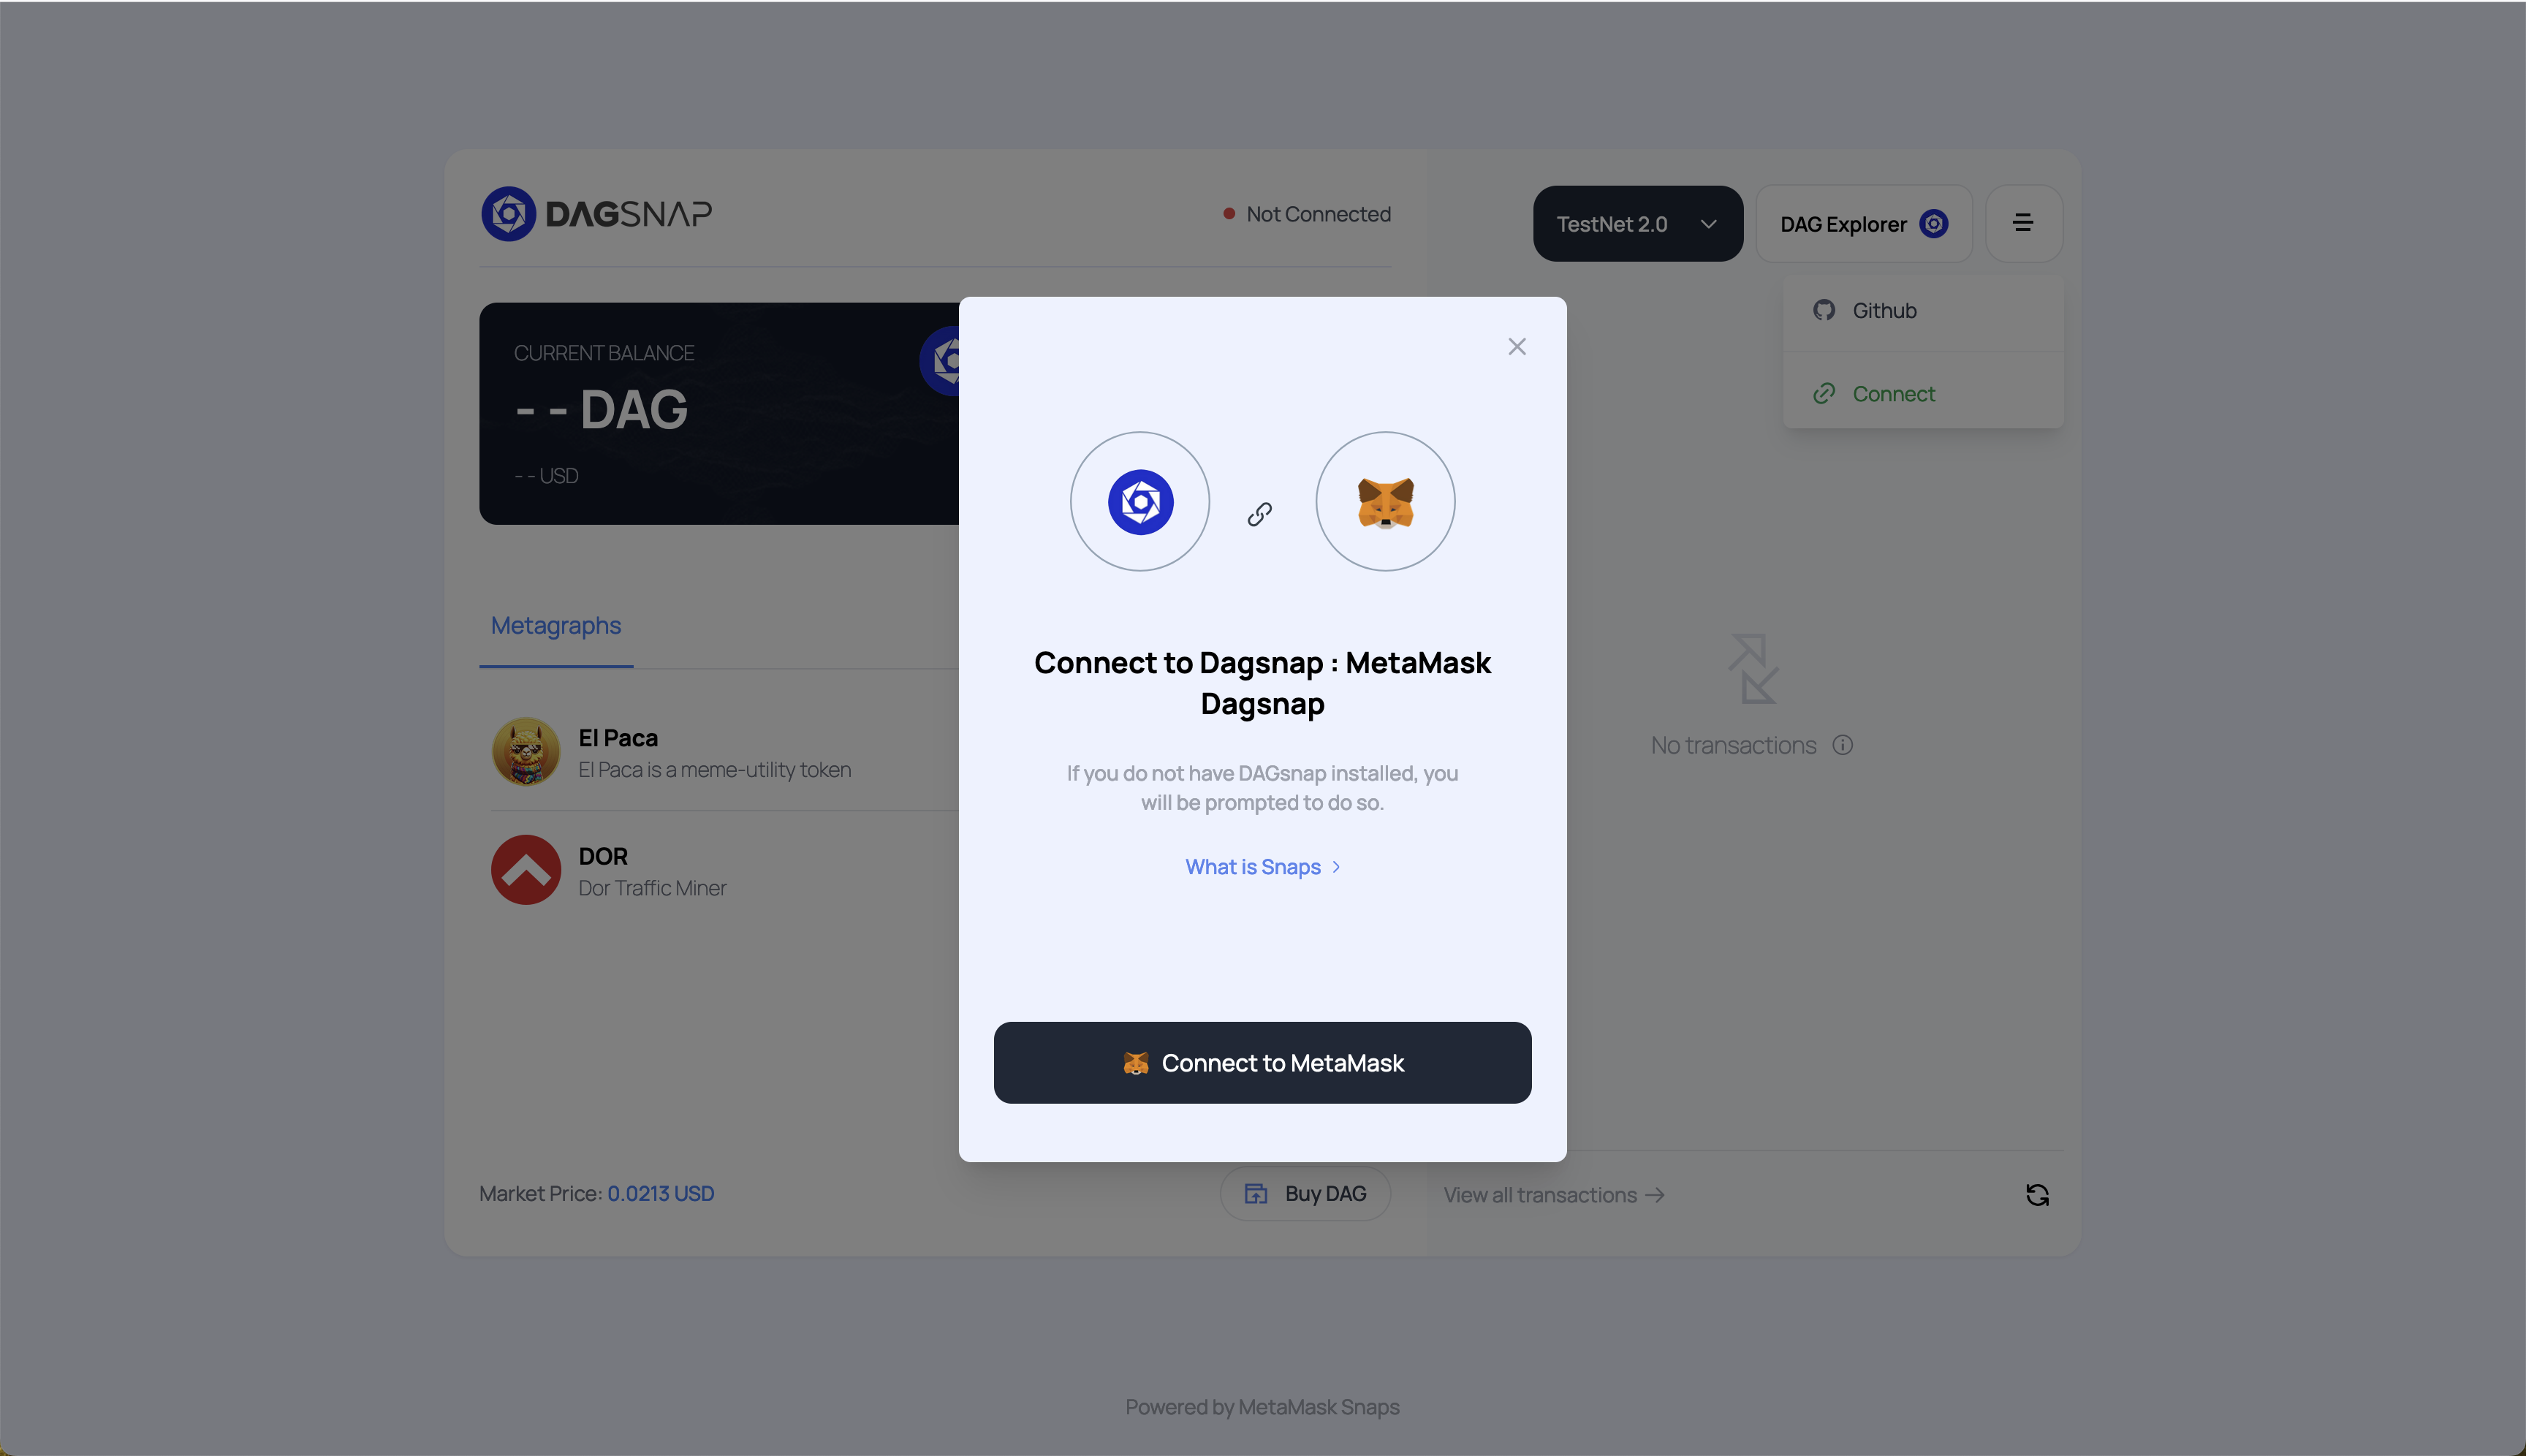This screenshot has height=1456, width=2526.
Task: Click the MetaMask fox logo circle
Action: coord(1384,502)
